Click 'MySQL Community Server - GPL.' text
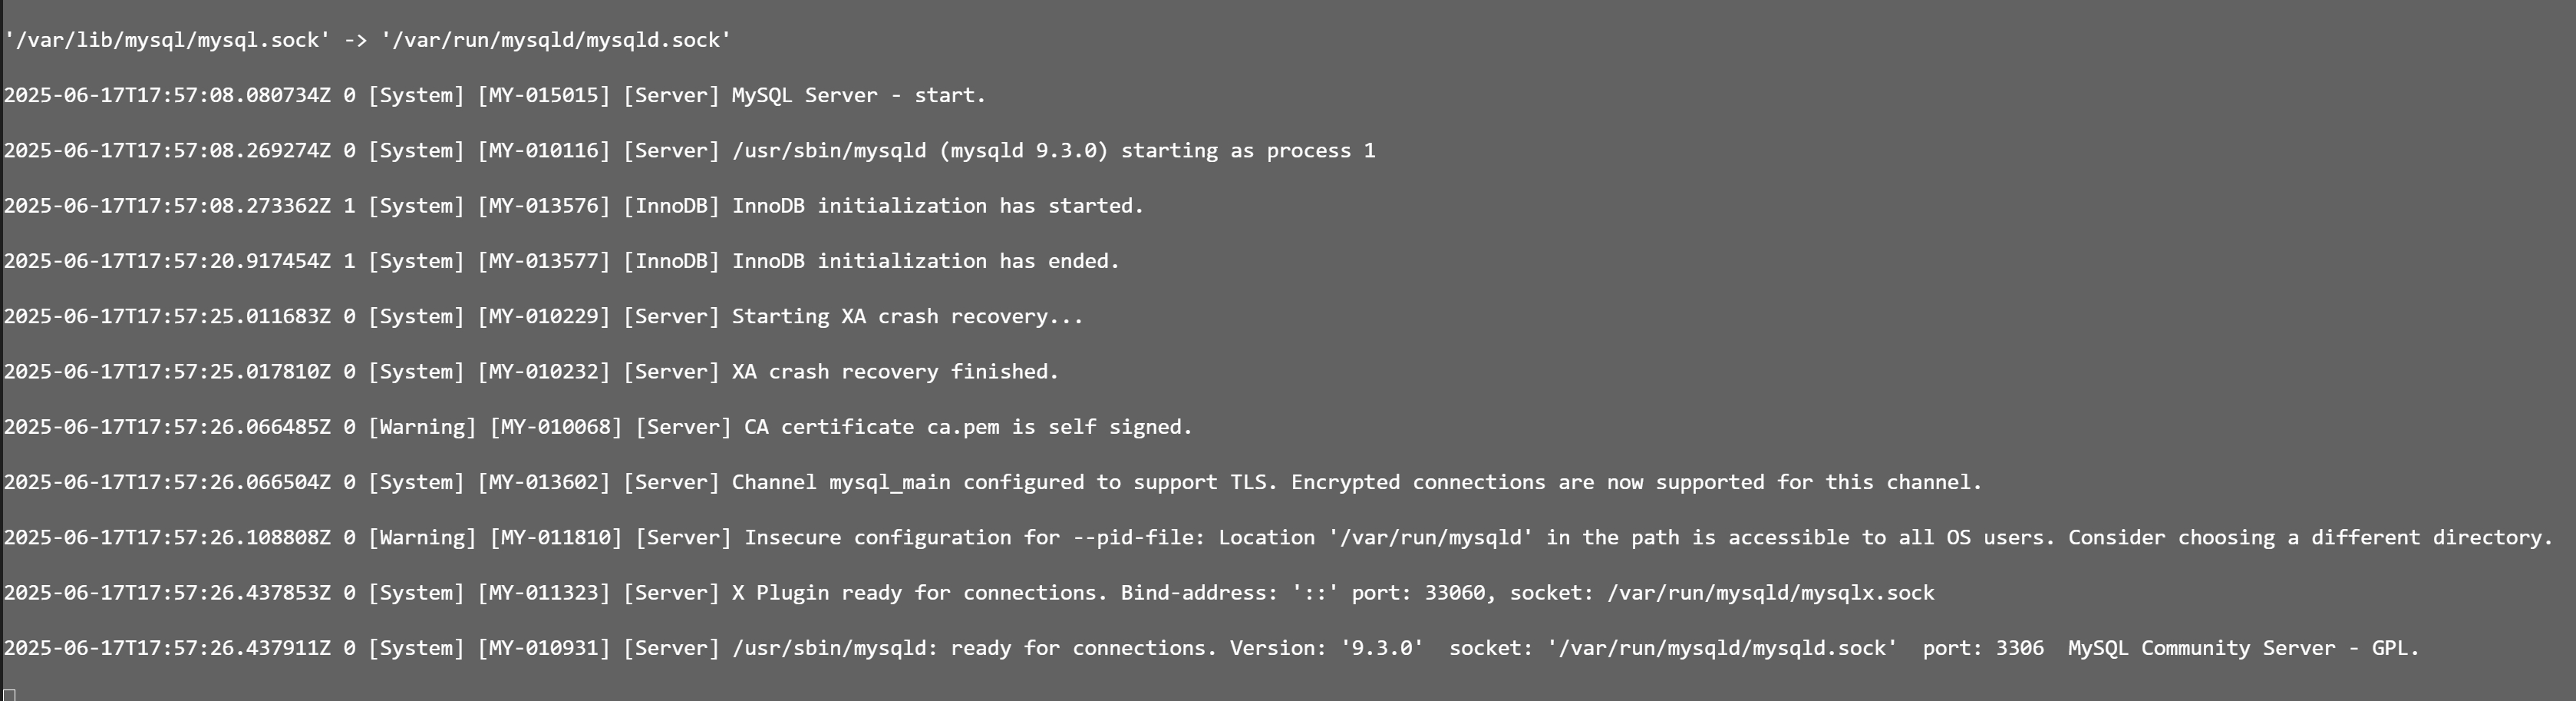The width and height of the screenshot is (2576, 701). (x=2244, y=648)
